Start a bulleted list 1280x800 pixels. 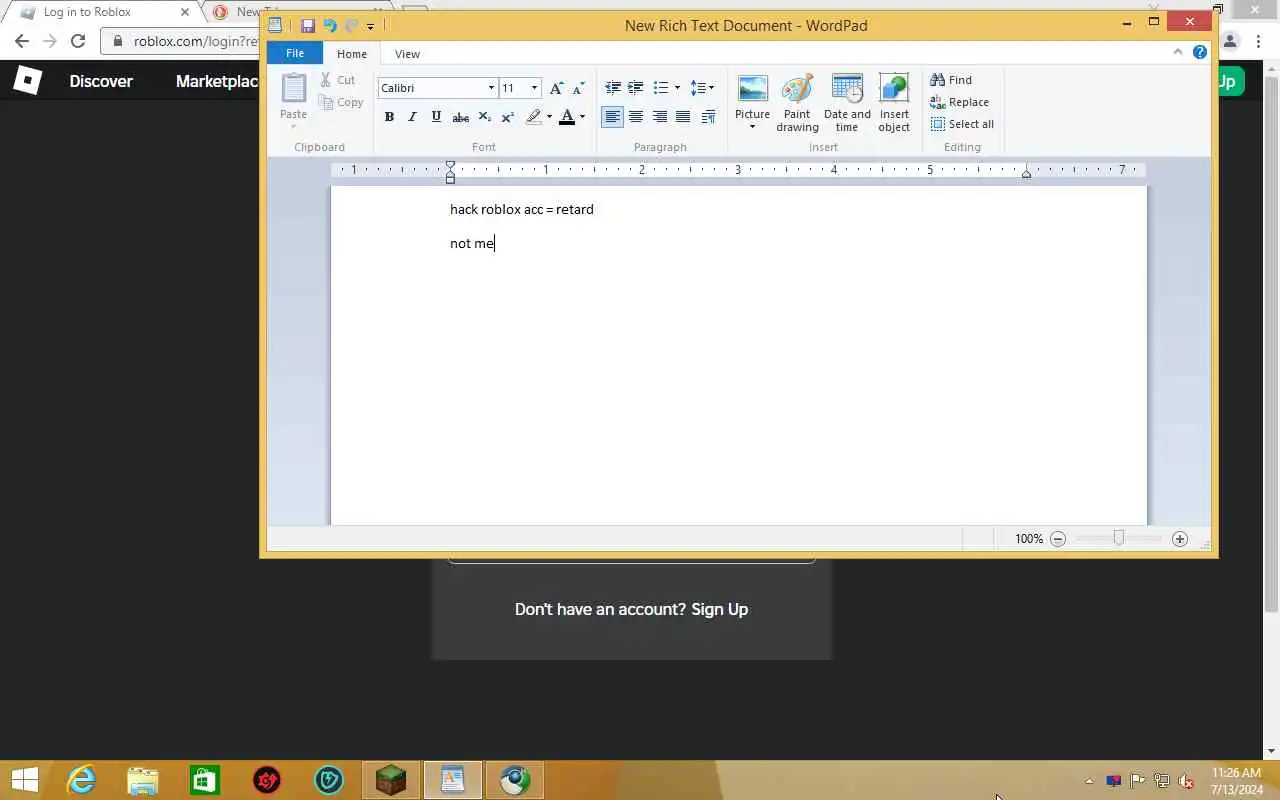[x=660, y=88]
